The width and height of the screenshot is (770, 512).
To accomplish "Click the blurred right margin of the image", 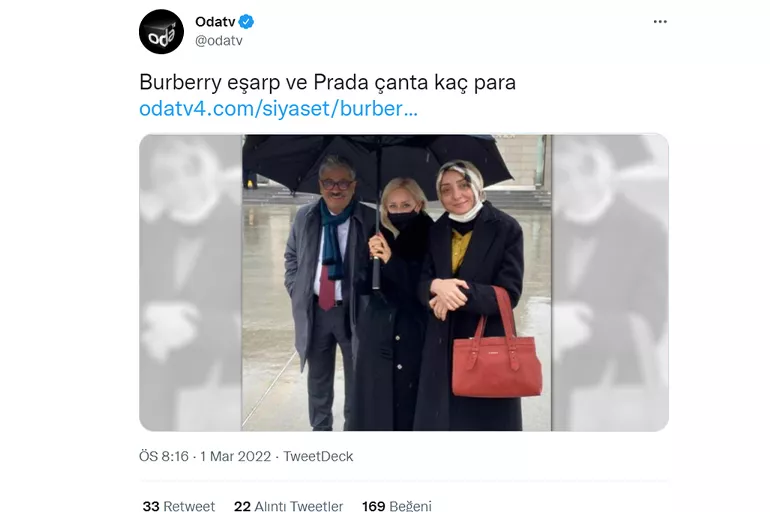I will (x=610, y=283).
